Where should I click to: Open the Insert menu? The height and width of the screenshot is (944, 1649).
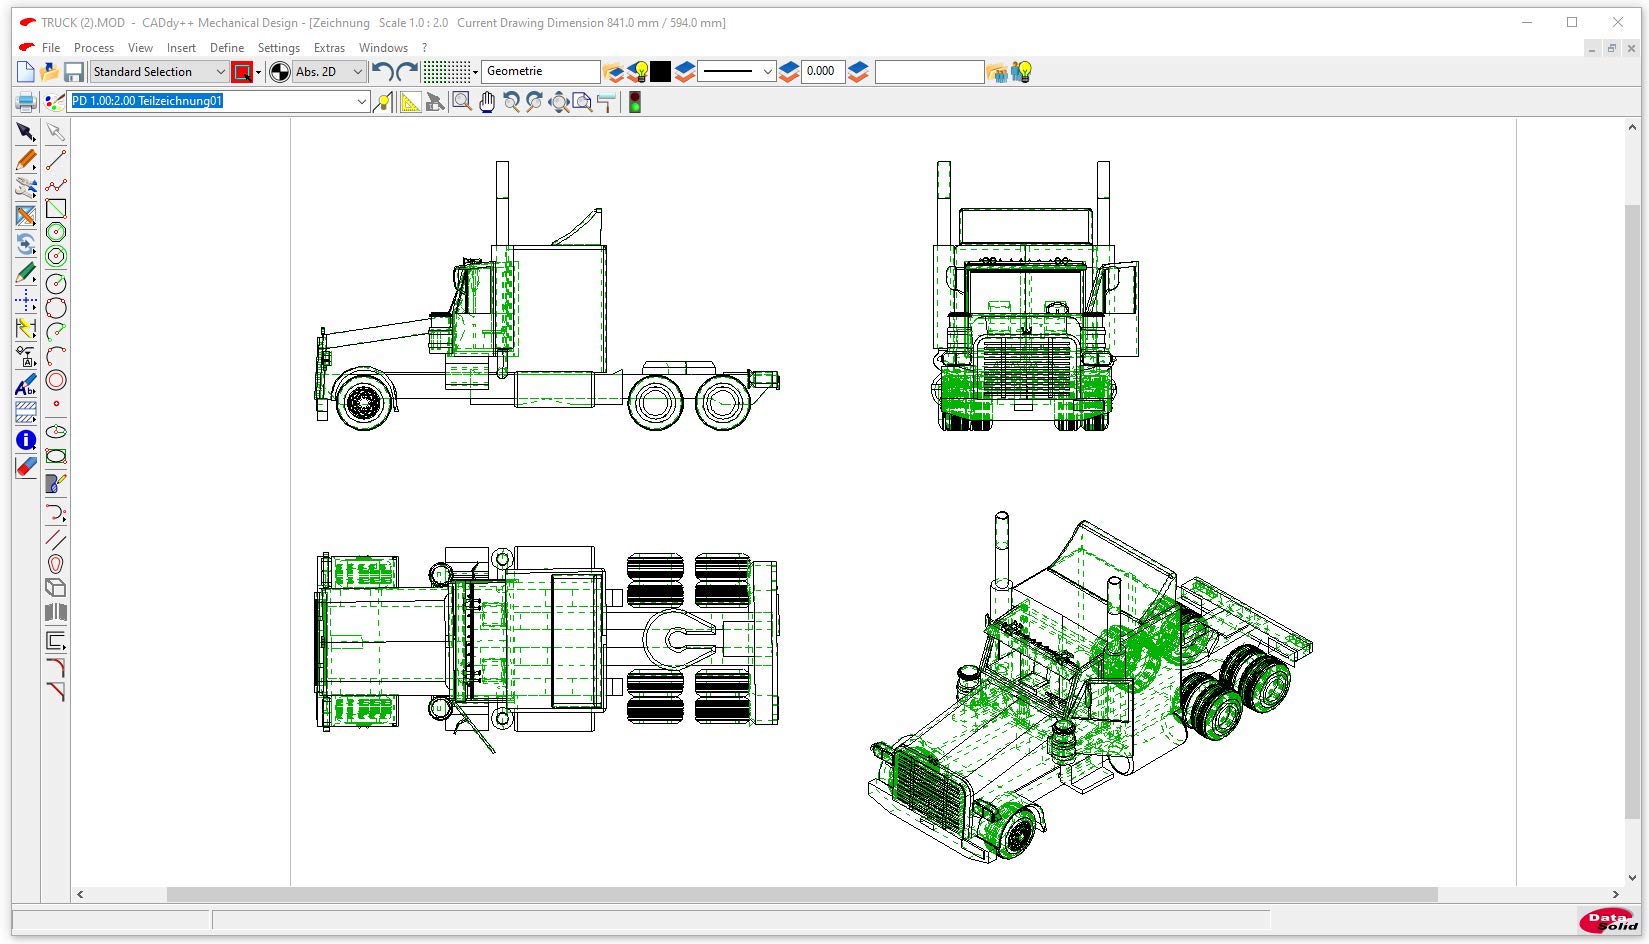181,48
